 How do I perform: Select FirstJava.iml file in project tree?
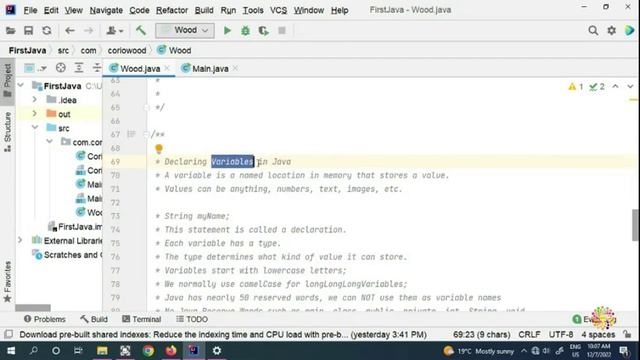(75, 227)
